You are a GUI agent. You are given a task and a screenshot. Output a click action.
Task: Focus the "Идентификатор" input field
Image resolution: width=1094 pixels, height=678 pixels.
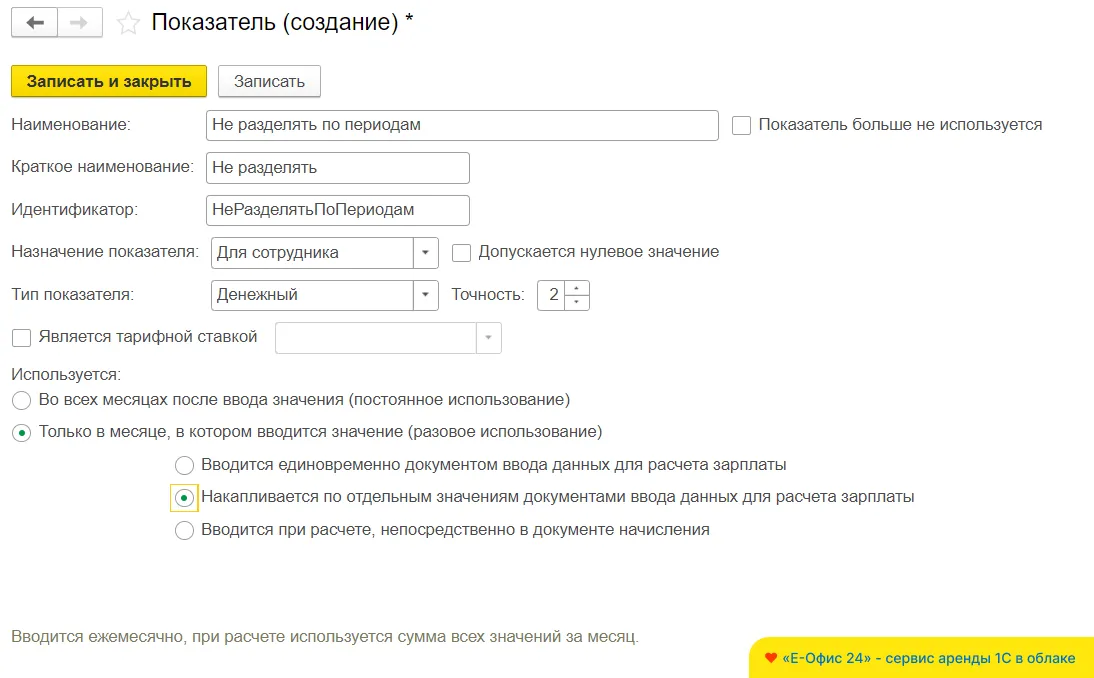(x=337, y=210)
